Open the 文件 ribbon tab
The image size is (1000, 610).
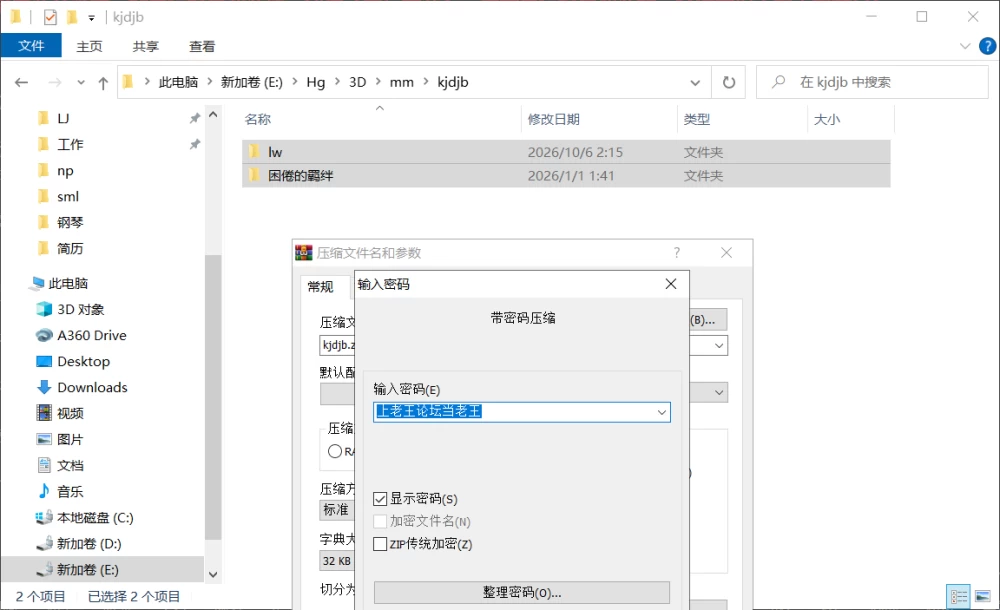click(x=31, y=46)
